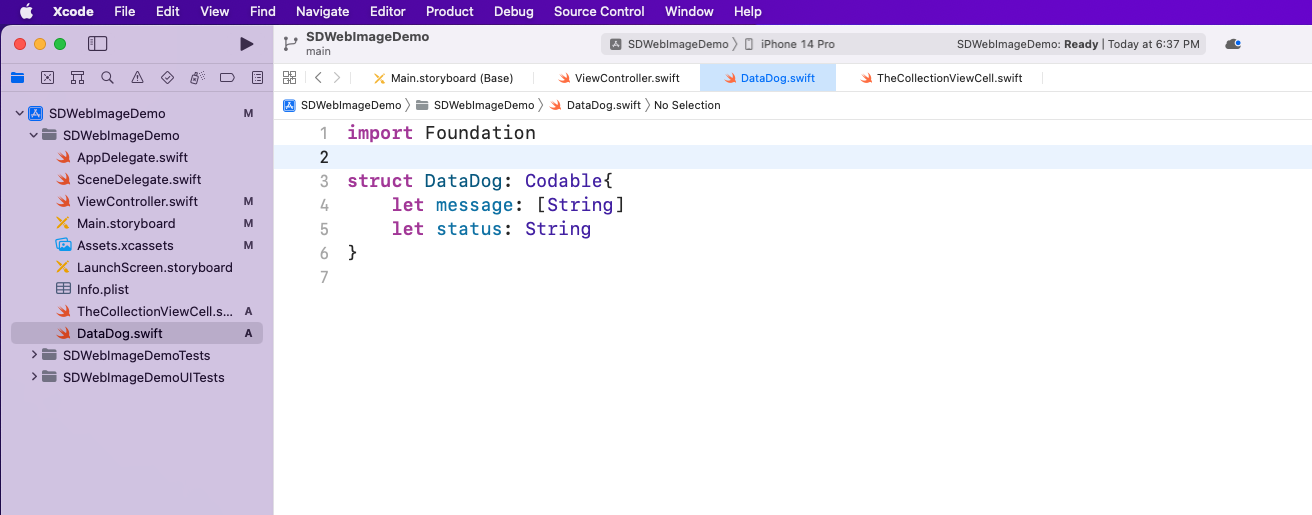Click the branch icon beside project title
Image resolution: width=1312 pixels, height=515 pixels.
point(290,44)
